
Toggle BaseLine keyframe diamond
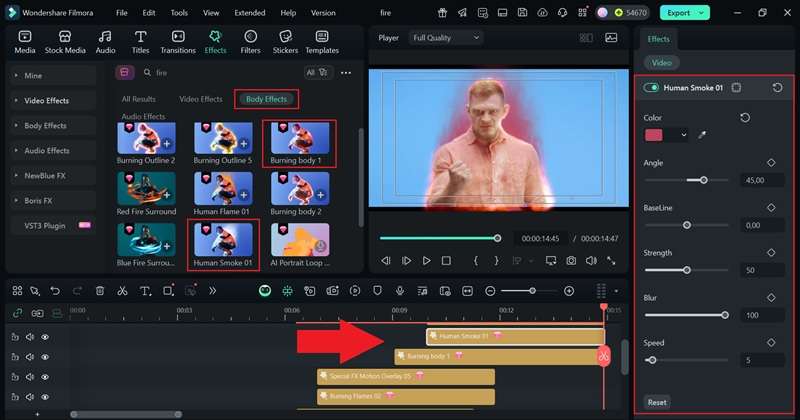tap(771, 208)
